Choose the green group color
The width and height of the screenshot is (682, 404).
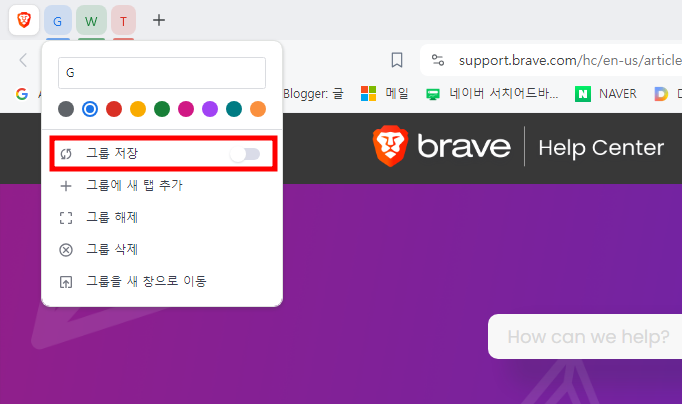[162, 109]
